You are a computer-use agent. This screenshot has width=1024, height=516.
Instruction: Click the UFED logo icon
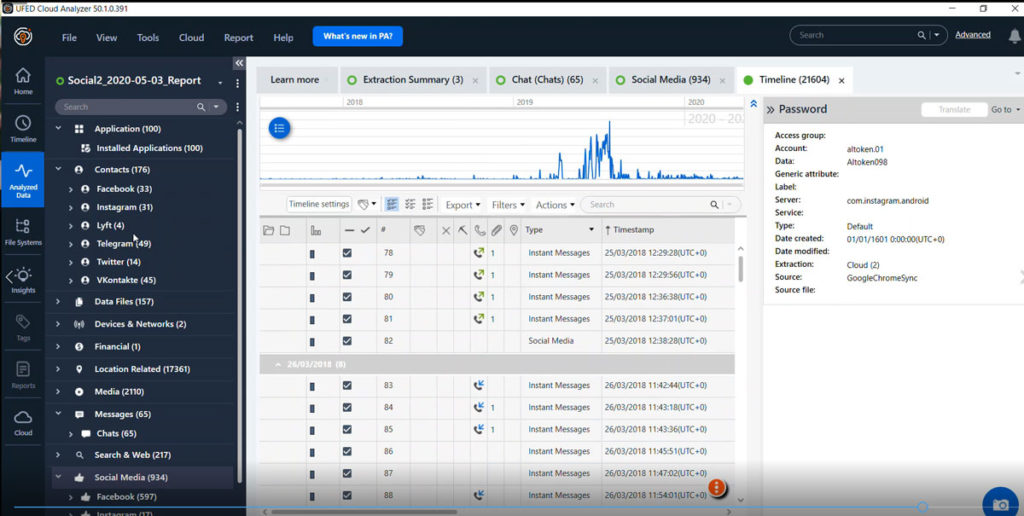pos(23,37)
